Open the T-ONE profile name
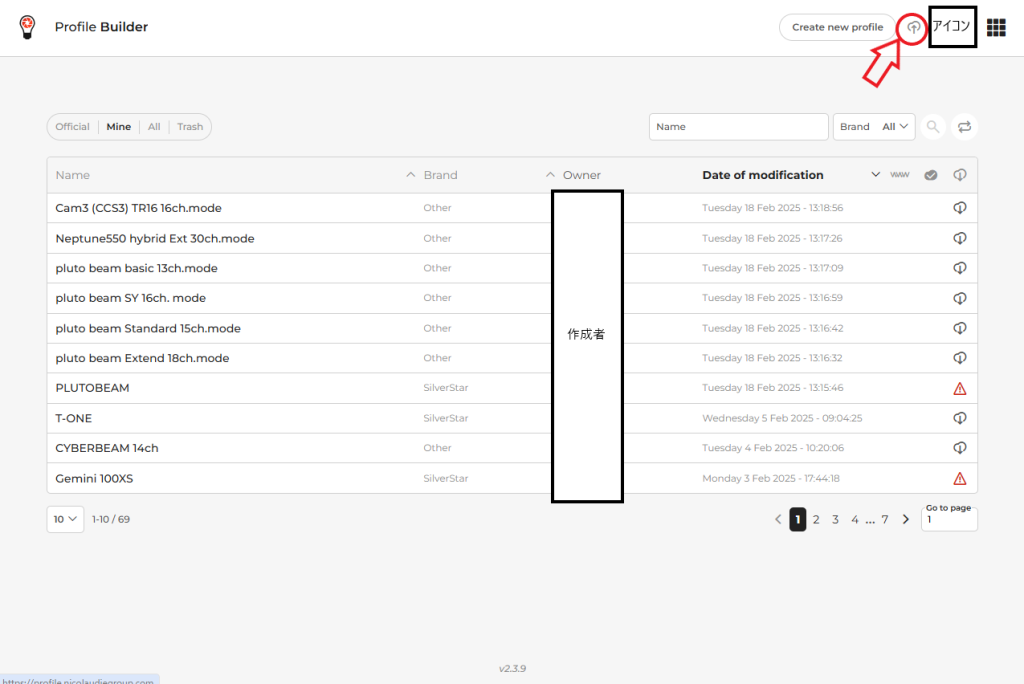This screenshot has height=684, width=1024. pyautogui.click(x=74, y=418)
